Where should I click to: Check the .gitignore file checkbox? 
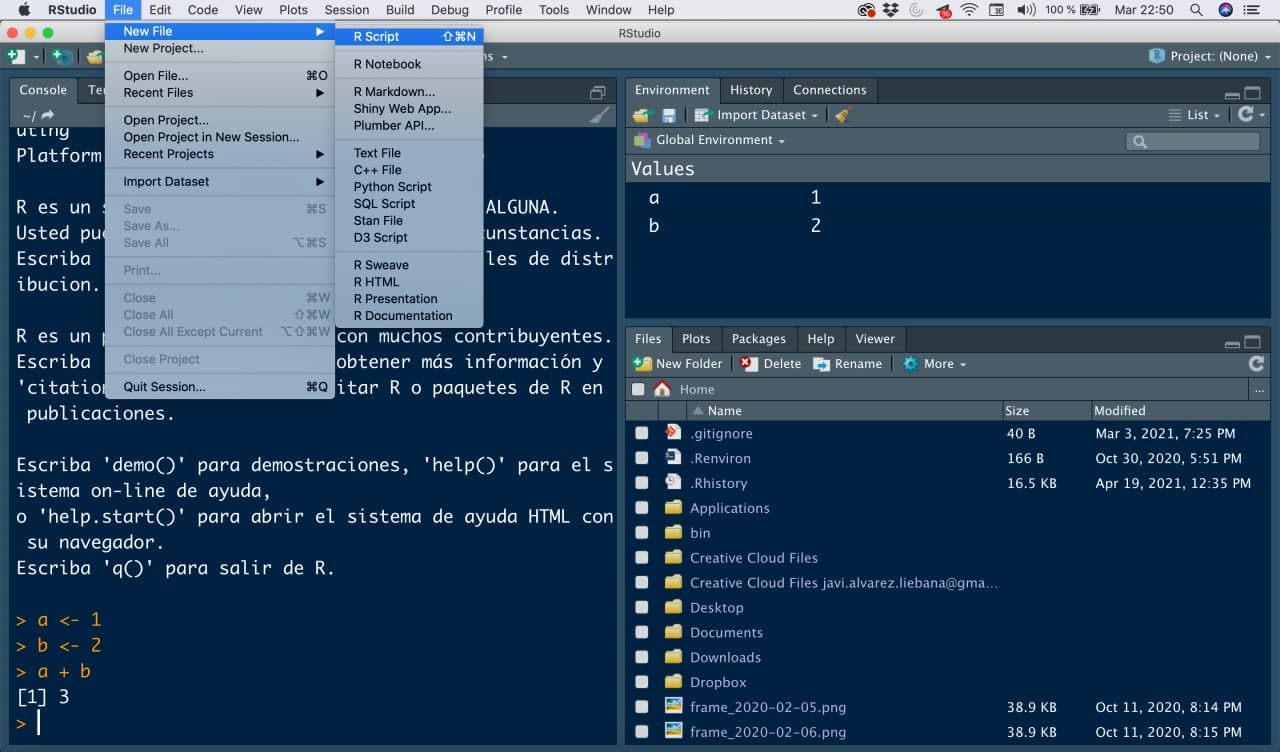pos(641,434)
